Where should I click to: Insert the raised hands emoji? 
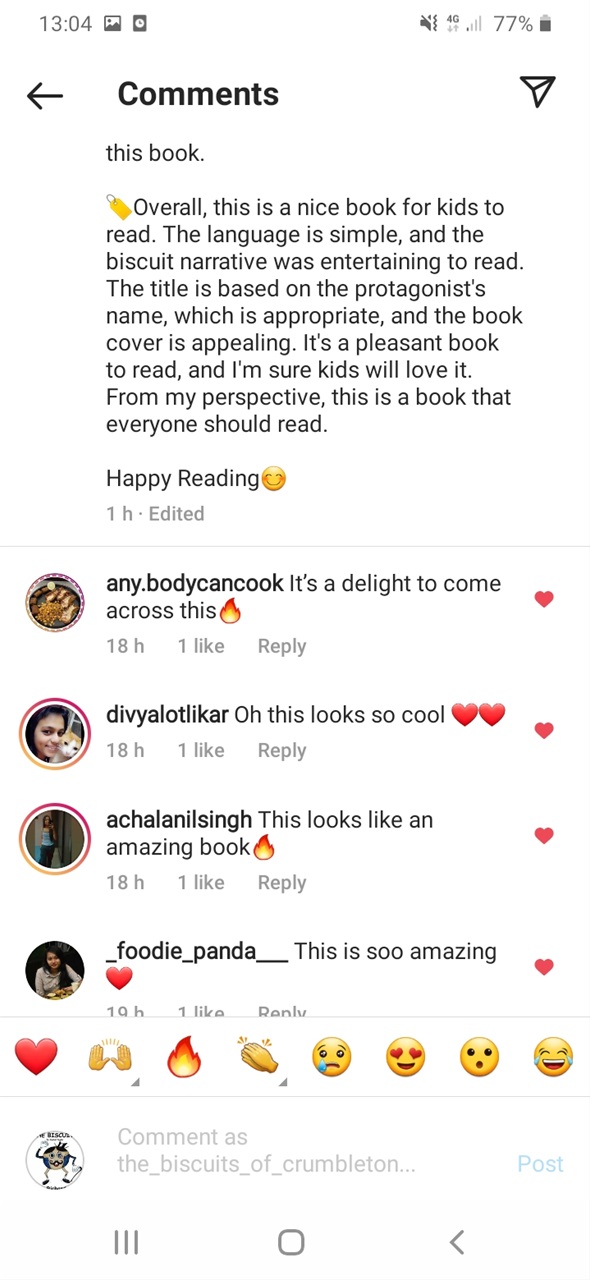[x=110, y=1057]
